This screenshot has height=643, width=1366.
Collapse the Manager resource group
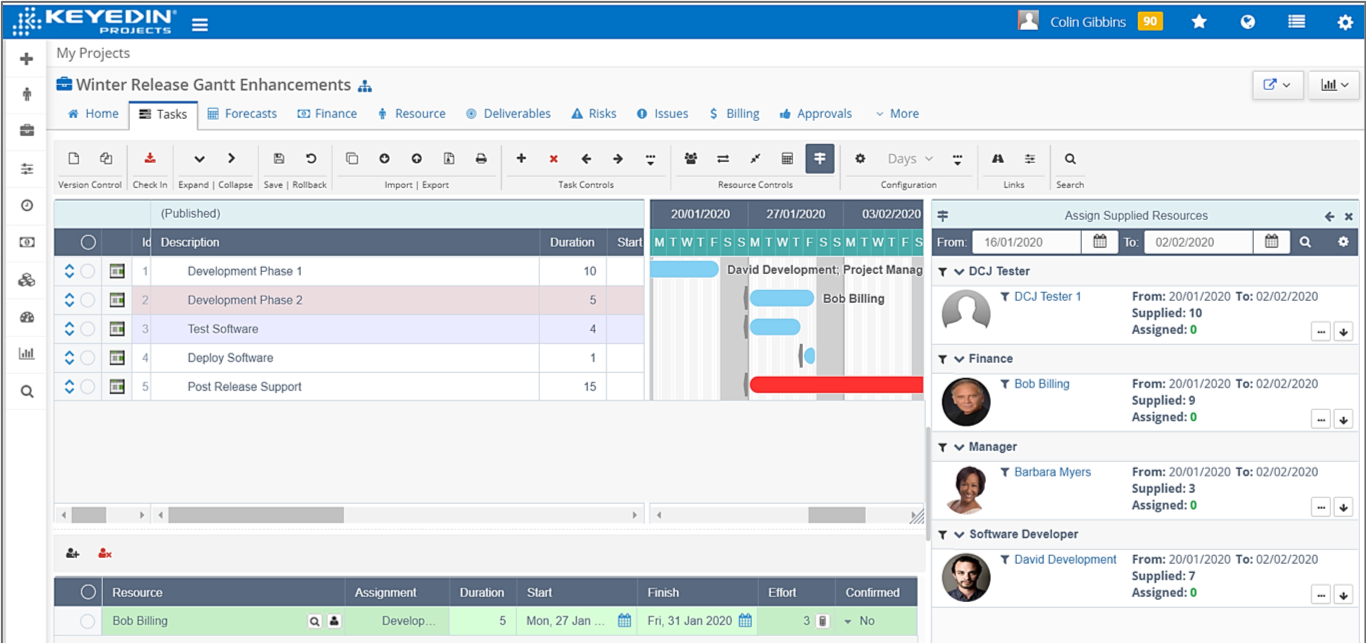tap(959, 447)
